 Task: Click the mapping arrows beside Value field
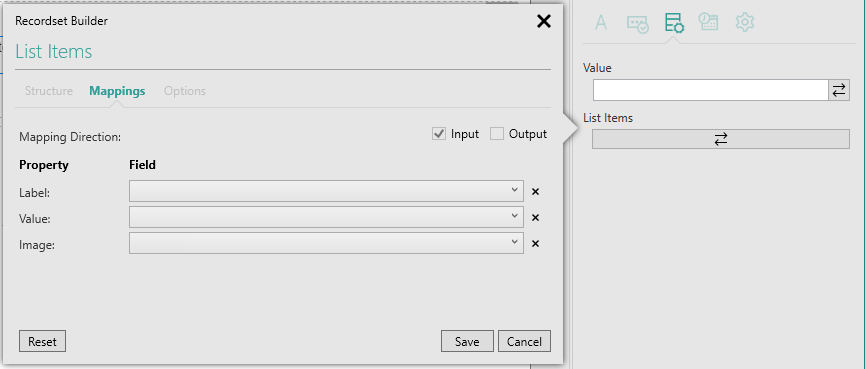click(x=839, y=90)
